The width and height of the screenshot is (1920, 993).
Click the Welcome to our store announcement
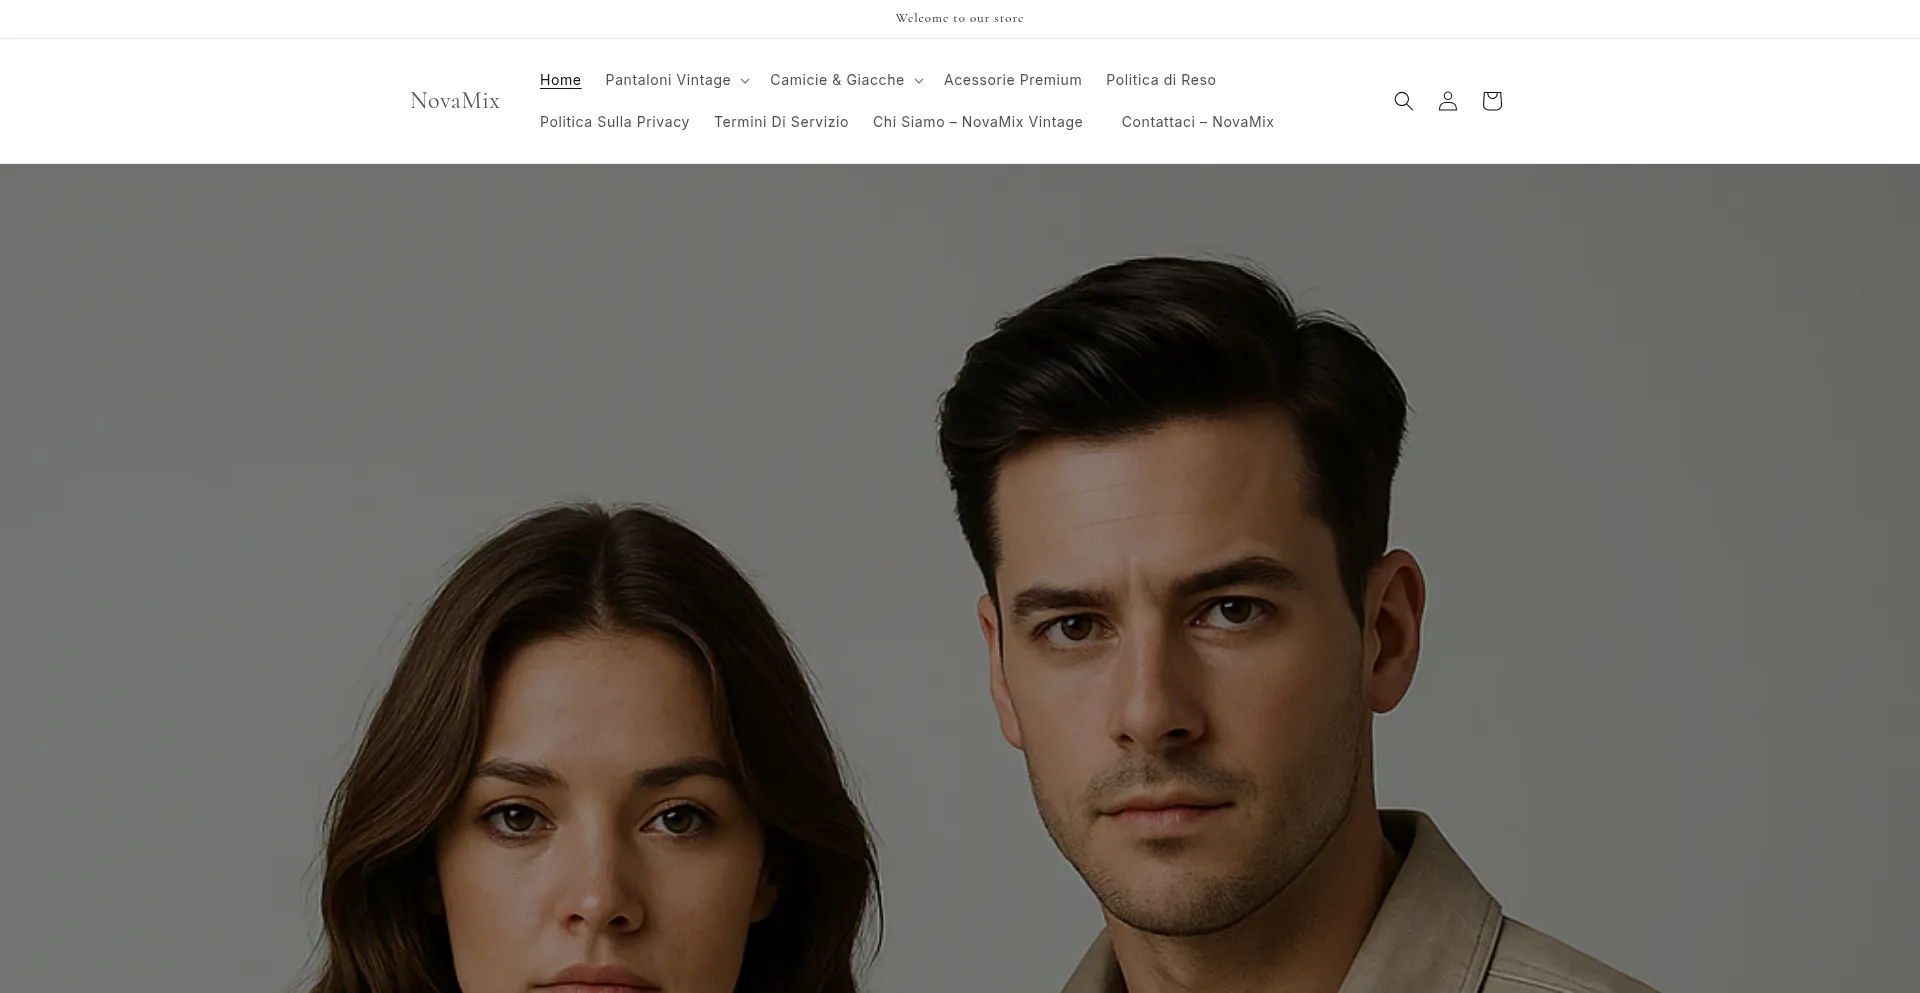(x=959, y=18)
